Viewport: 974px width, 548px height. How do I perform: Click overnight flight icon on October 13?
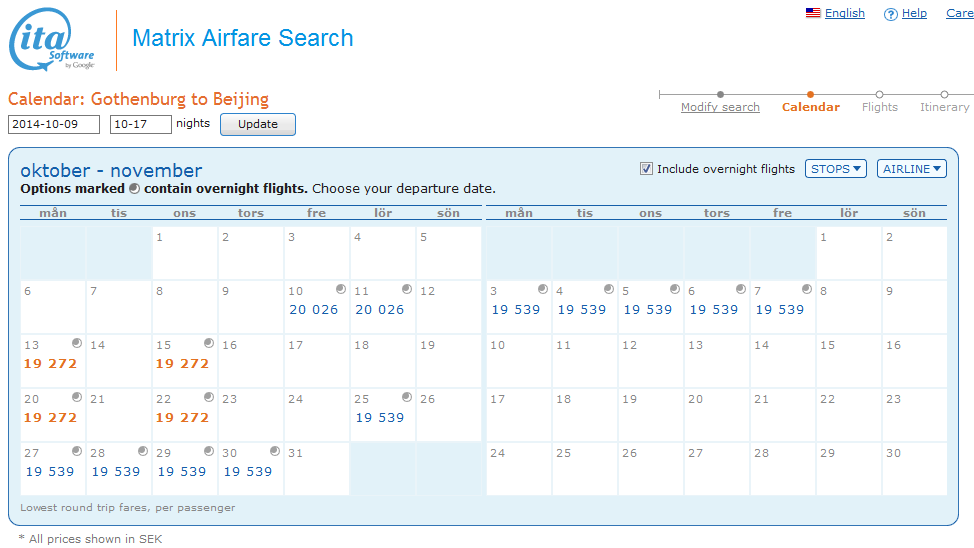click(76, 343)
